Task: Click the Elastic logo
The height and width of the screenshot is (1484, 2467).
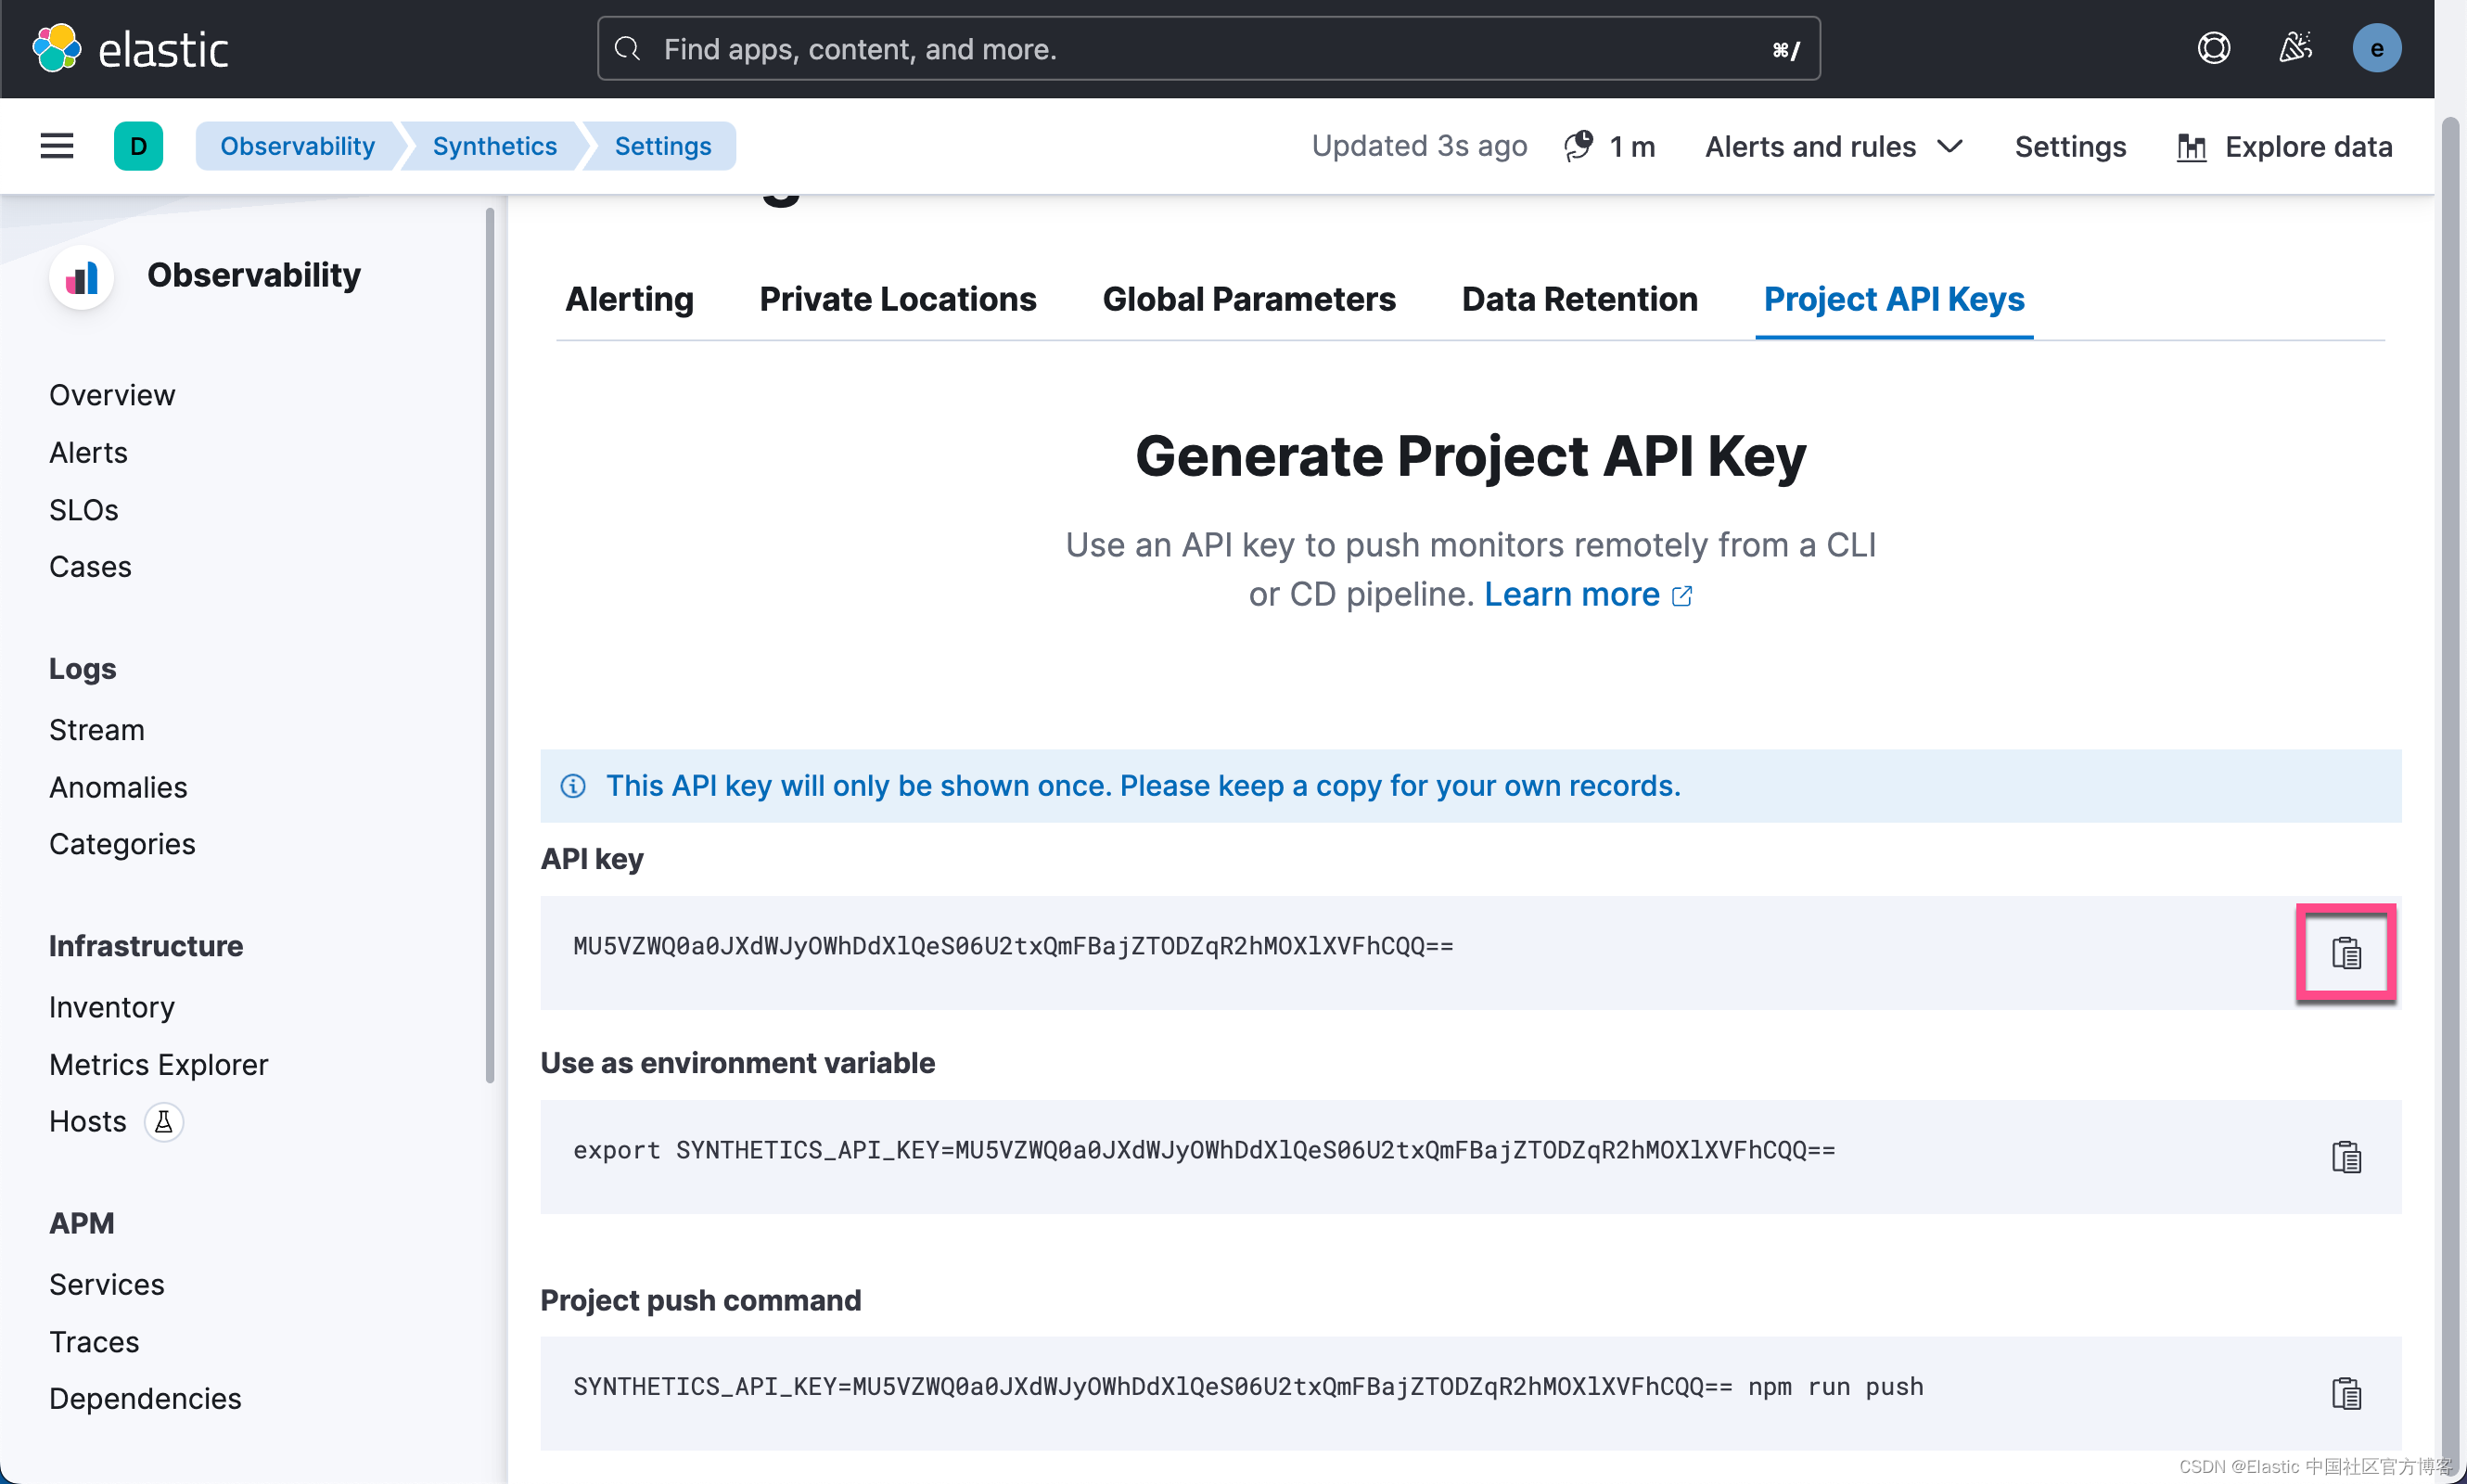Action: [131, 48]
